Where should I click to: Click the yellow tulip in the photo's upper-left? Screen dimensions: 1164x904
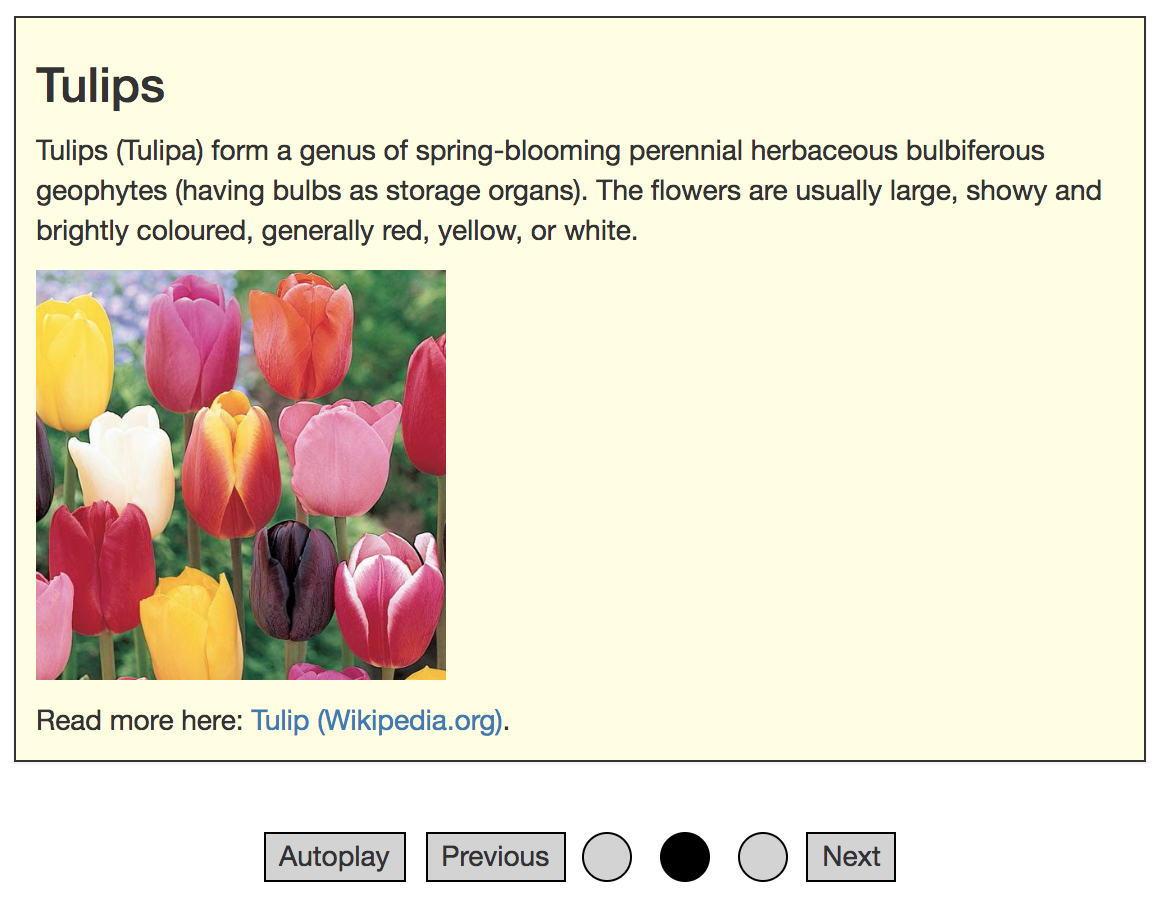(73, 362)
